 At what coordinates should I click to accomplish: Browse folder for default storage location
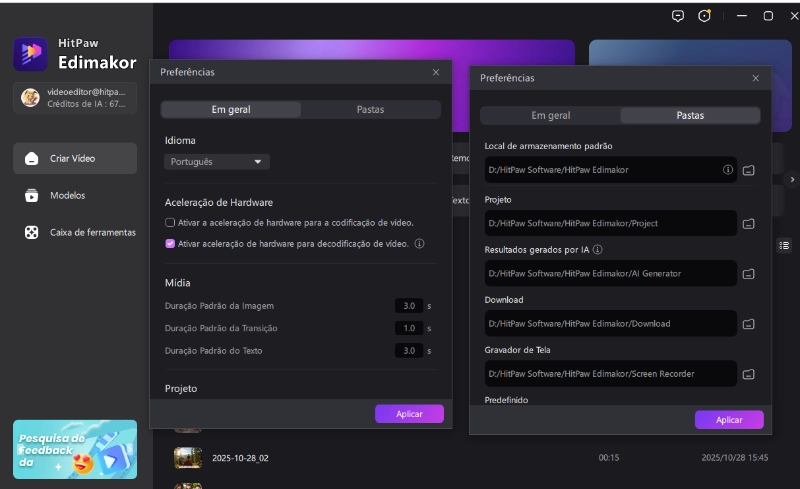click(x=748, y=170)
